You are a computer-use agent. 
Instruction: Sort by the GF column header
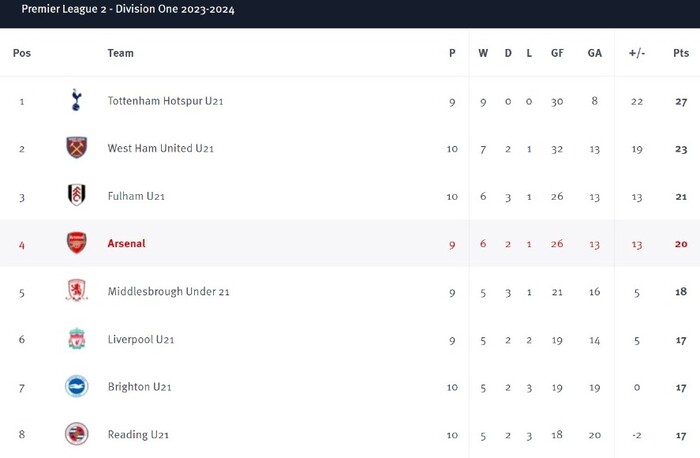pyautogui.click(x=557, y=53)
